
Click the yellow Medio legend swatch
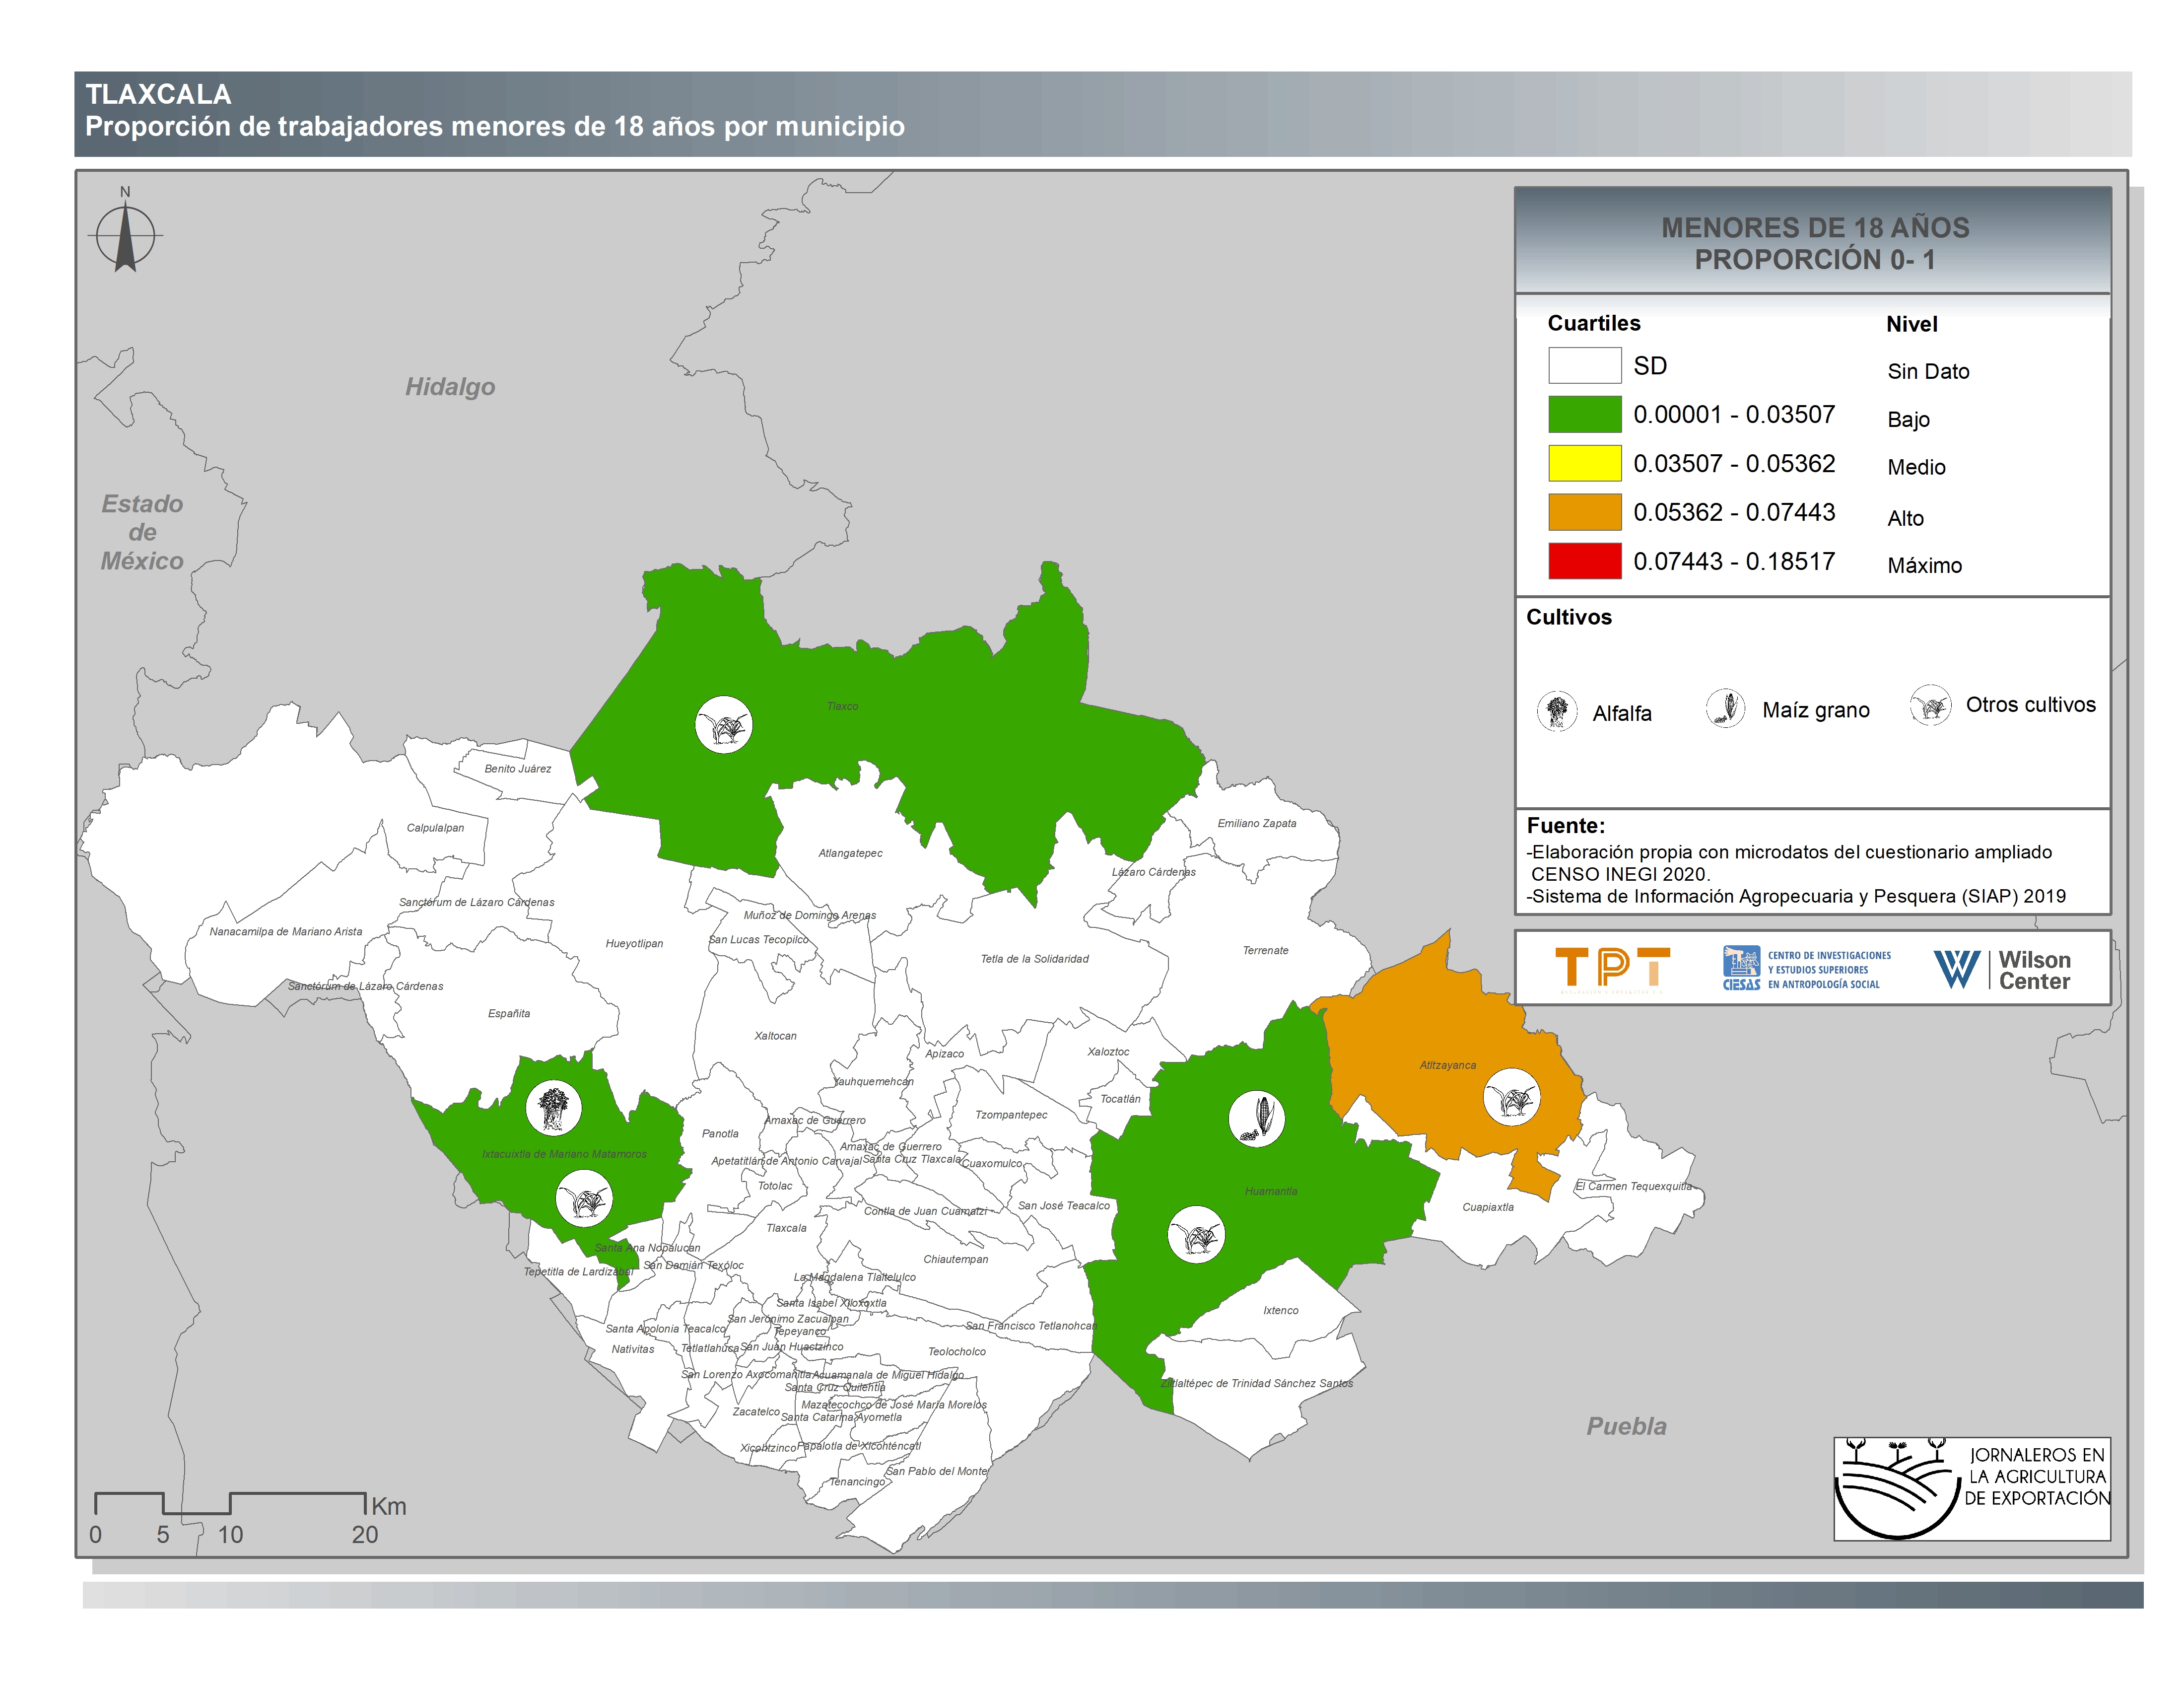(1584, 463)
